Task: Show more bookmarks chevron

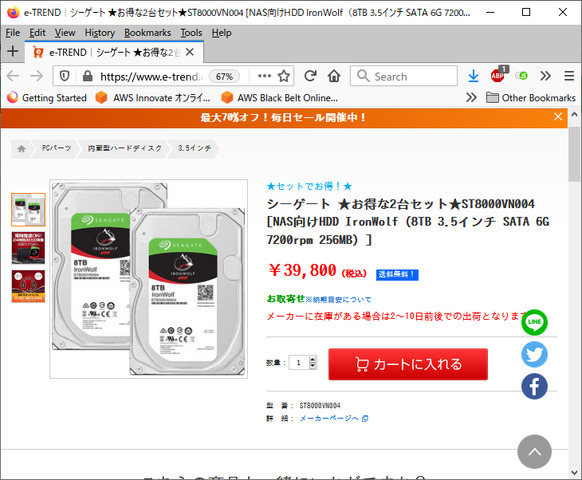Action: 471,98
